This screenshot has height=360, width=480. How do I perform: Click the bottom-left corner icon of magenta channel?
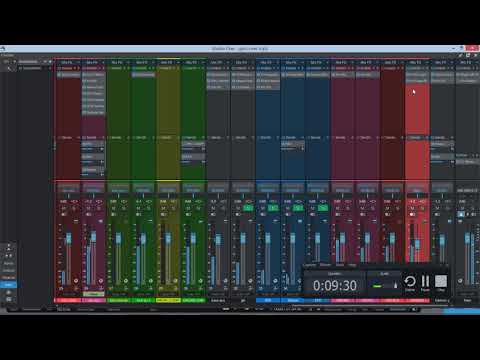click(86, 289)
